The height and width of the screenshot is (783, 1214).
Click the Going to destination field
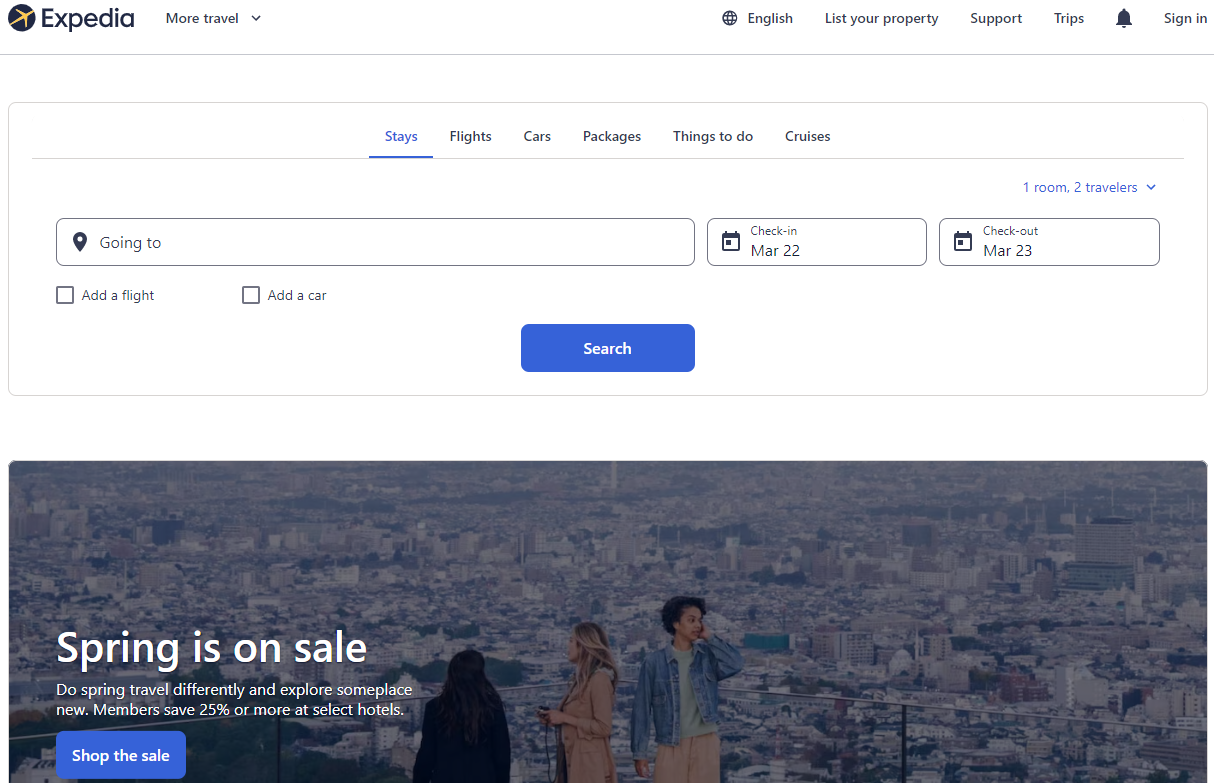(375, 242)
